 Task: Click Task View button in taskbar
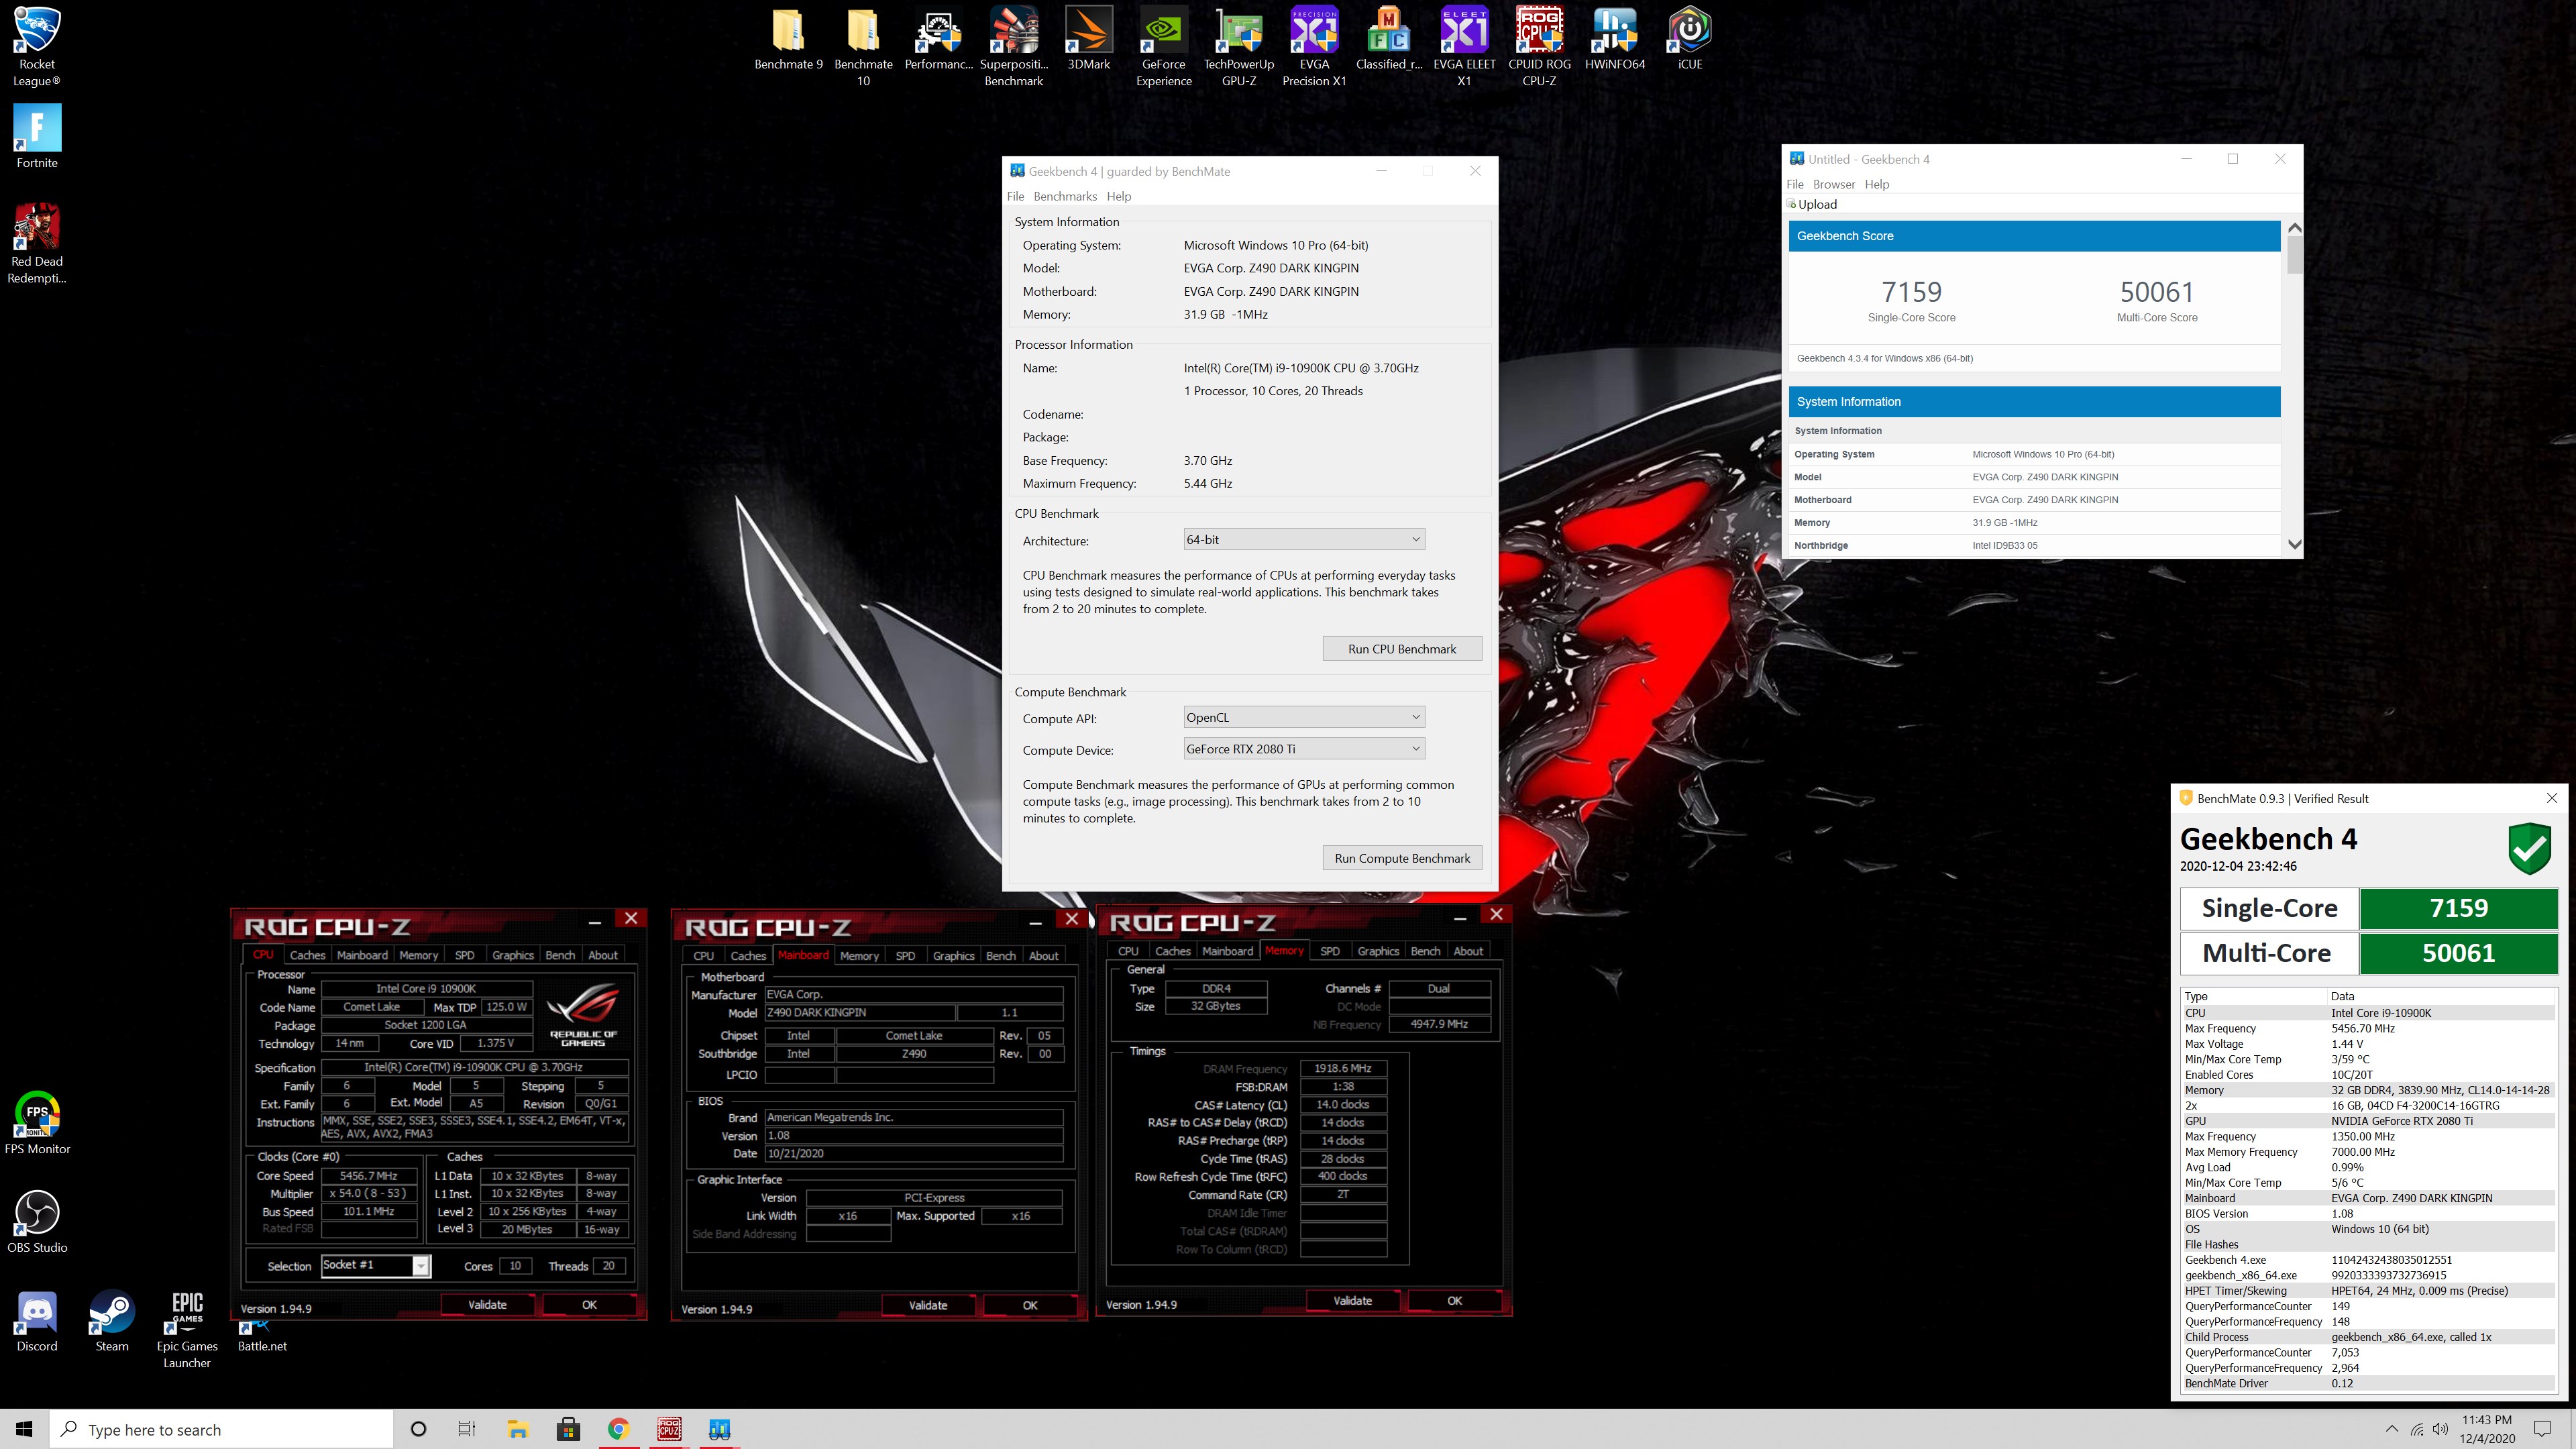(466, 1429)
